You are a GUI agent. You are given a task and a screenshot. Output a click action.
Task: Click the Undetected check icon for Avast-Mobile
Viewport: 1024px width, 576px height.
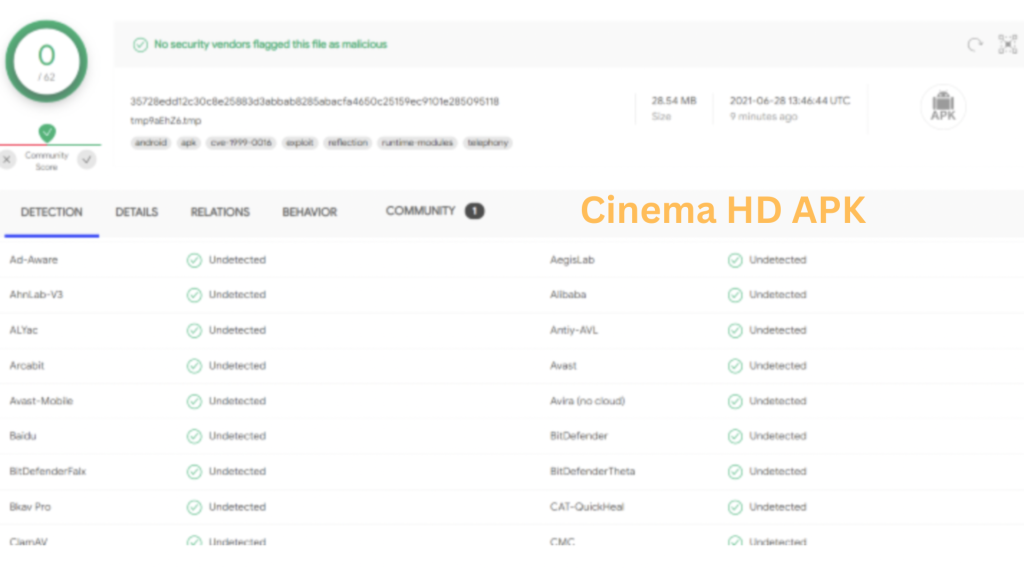194,401
